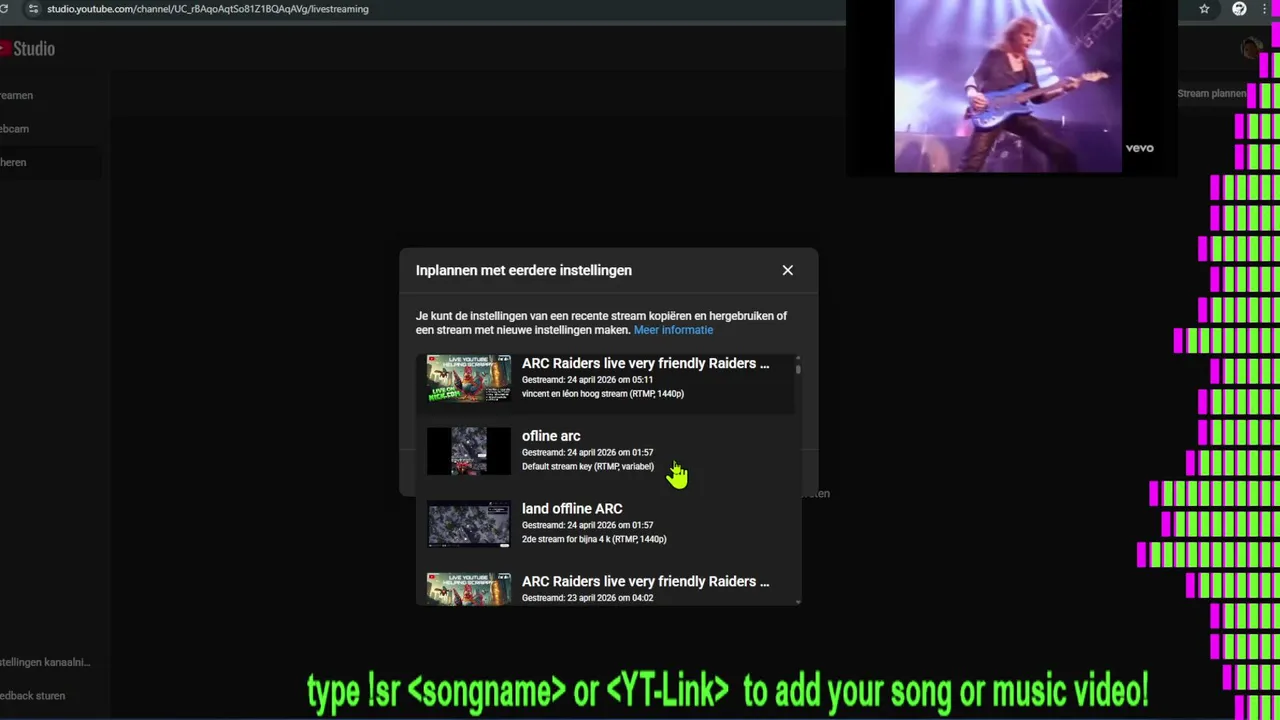Click the browser address bar URL
The image size is (1280, 720).
(208, 9)
